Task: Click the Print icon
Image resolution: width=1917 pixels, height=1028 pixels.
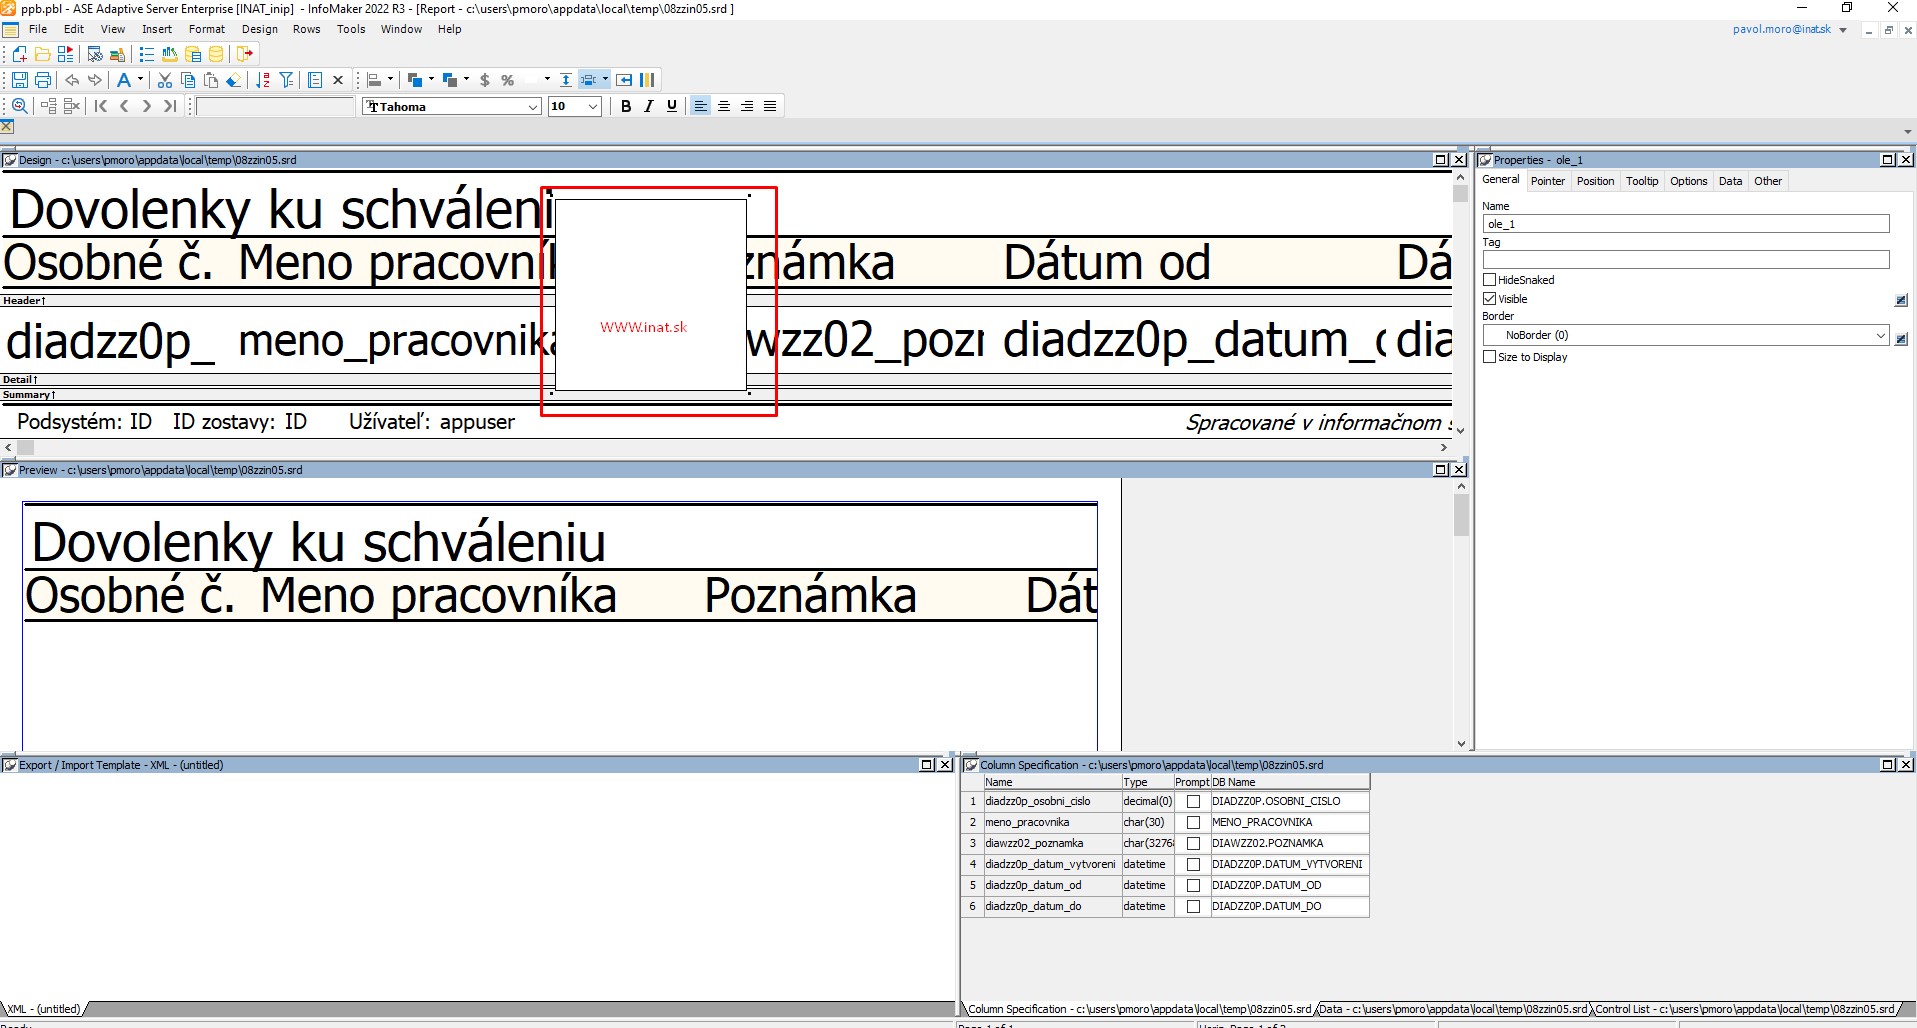Action: (x=43, y=80)
